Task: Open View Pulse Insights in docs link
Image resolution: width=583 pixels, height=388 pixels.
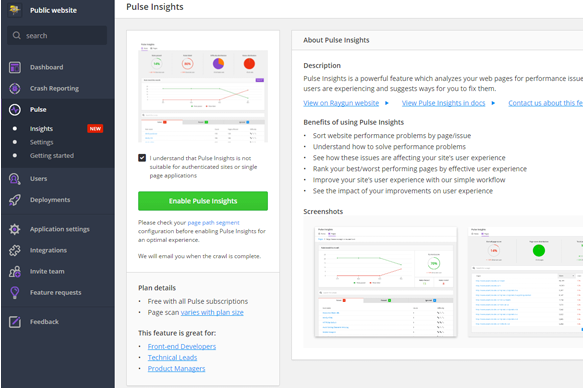Action: 443,103
